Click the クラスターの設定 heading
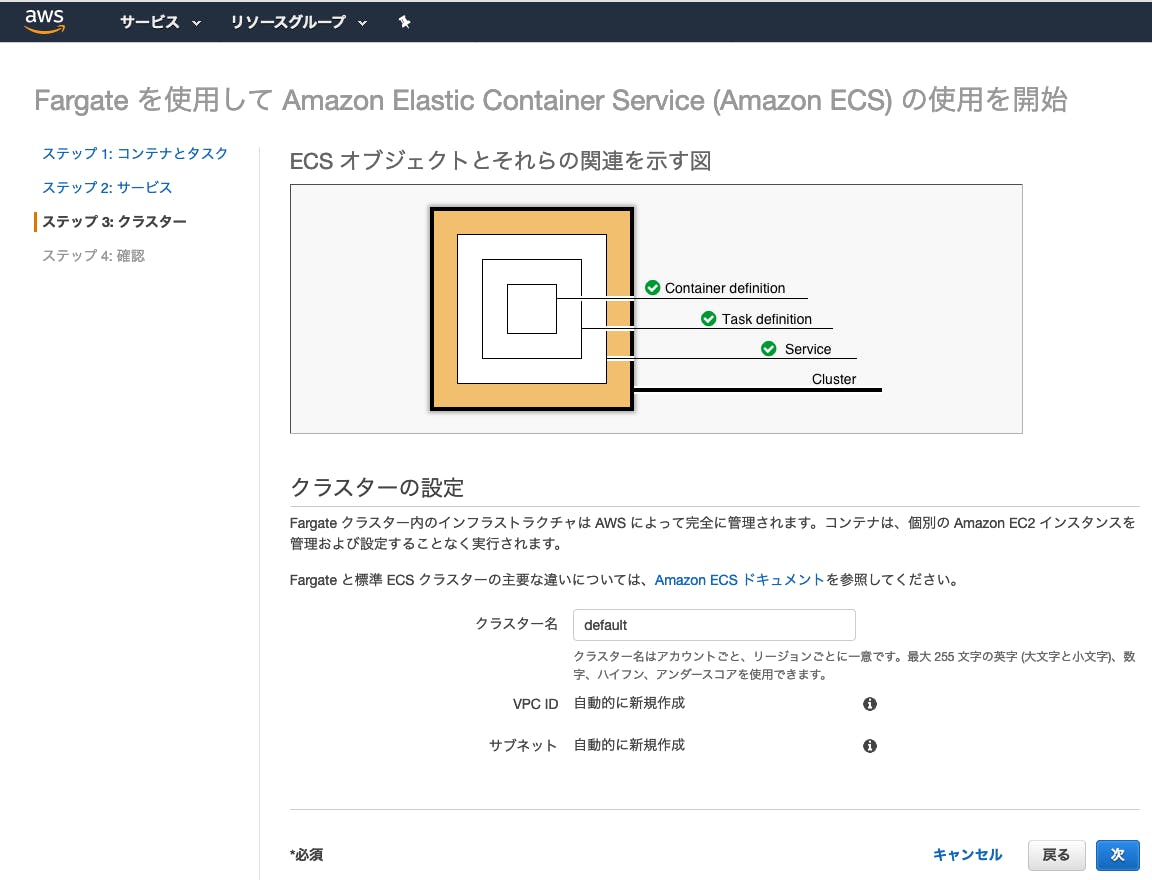 [377, 487]
